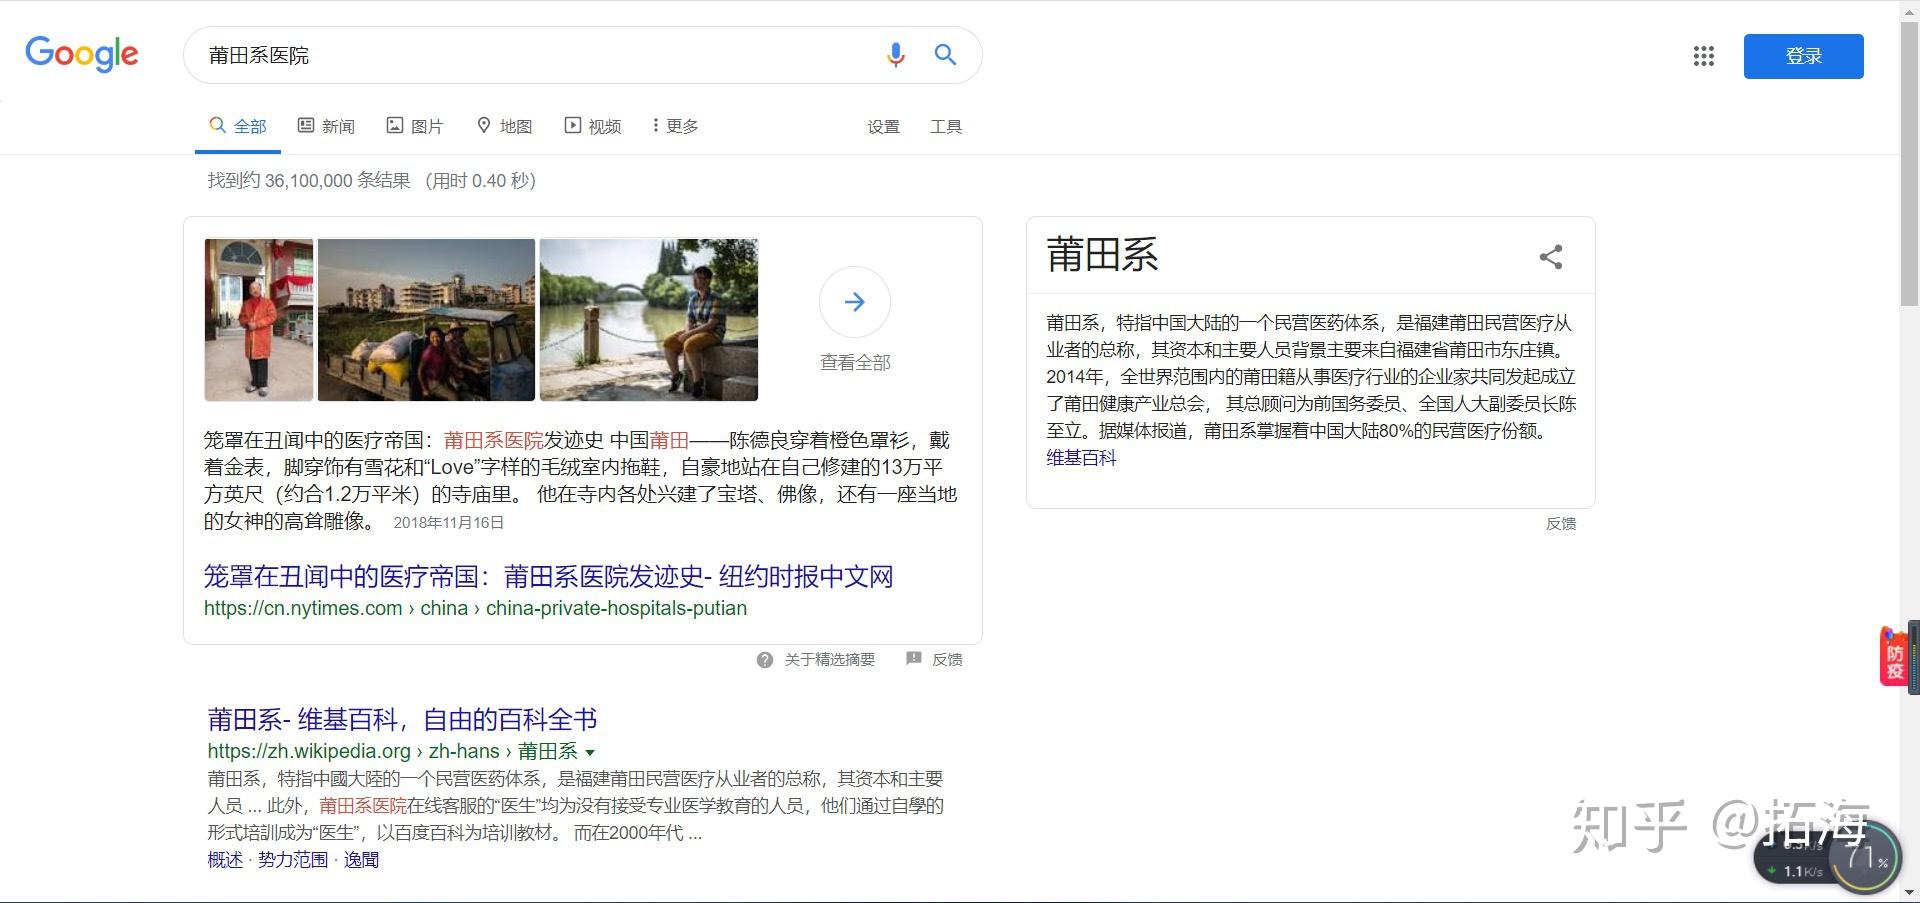Start voice search with the microphone icon
Viewport: 1920px width, 903px height.
click(895, 55)
